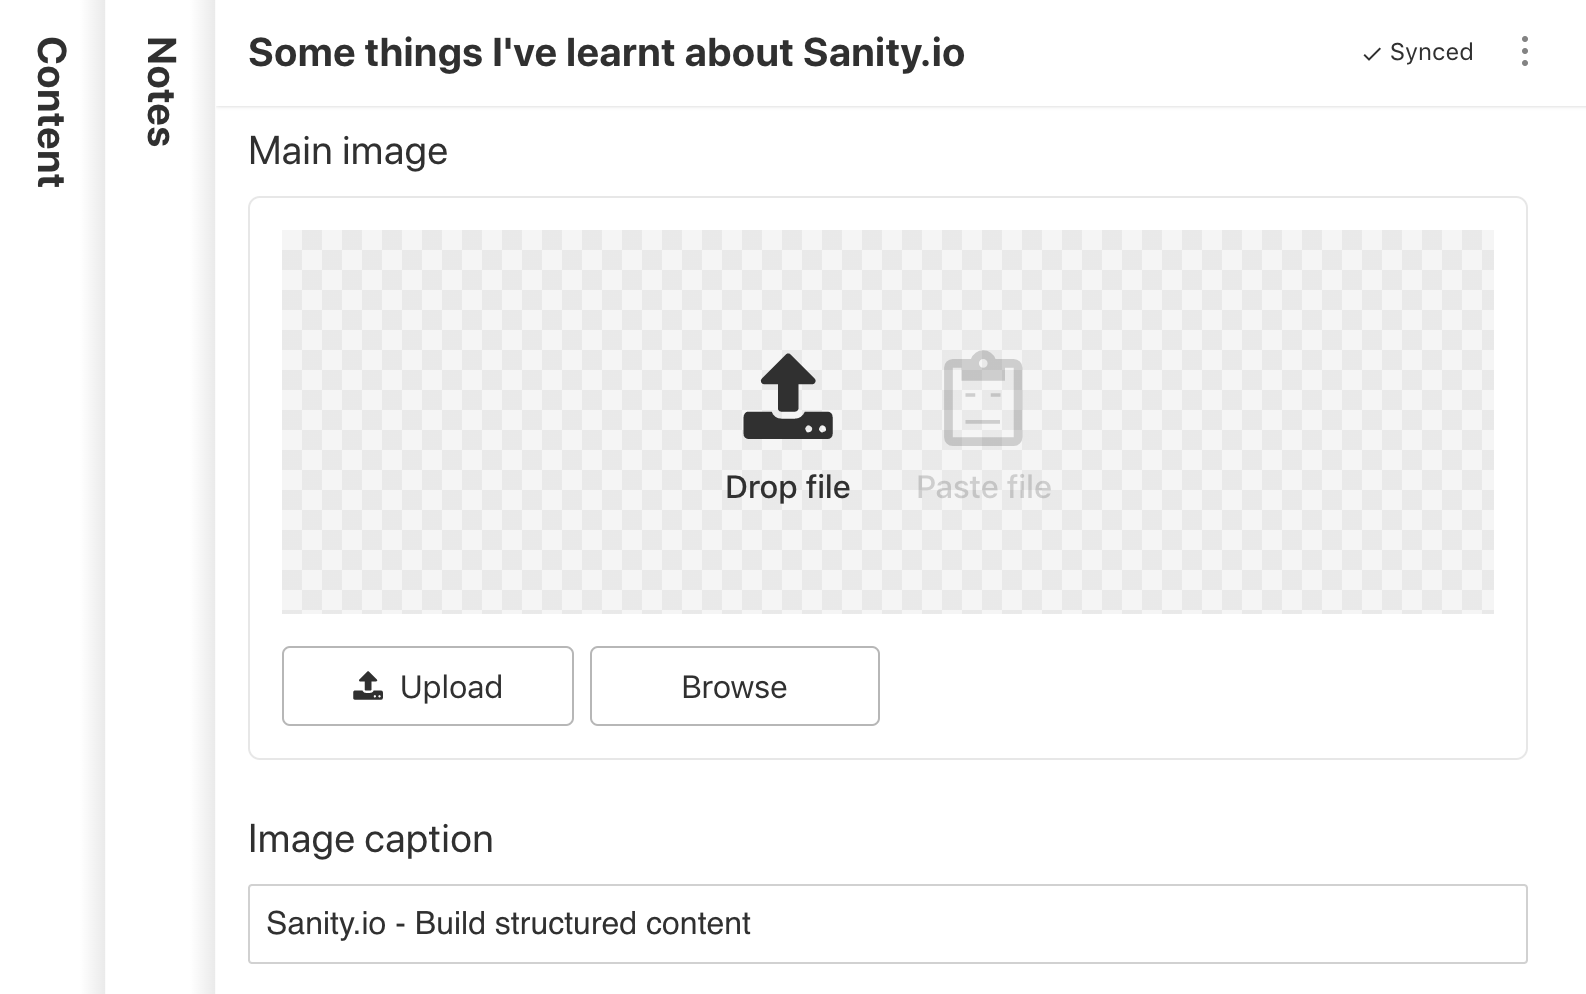
Task: Click the Paste file clipboard icon
Action: point(983,399)
